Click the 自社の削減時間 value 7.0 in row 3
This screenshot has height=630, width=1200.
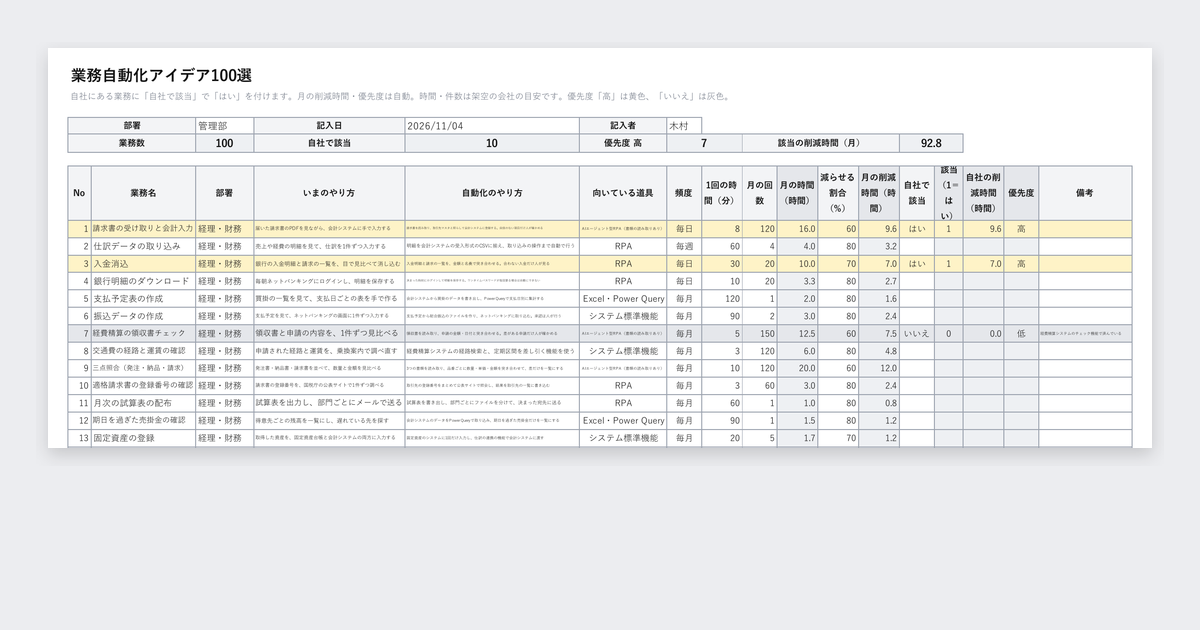tap(984, 264)
